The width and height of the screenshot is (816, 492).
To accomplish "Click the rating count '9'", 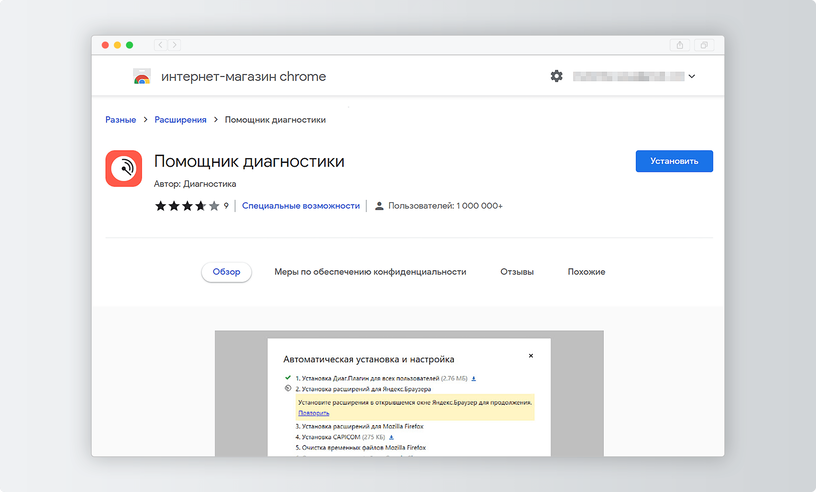I will 226,206.
